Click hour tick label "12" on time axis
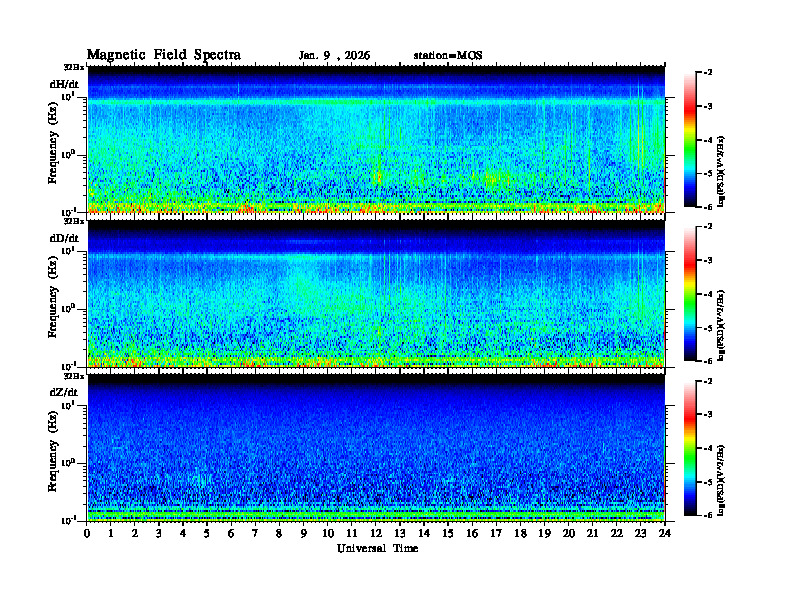The width and height of the screenshot is (792, 612). (x=376, y=533)
